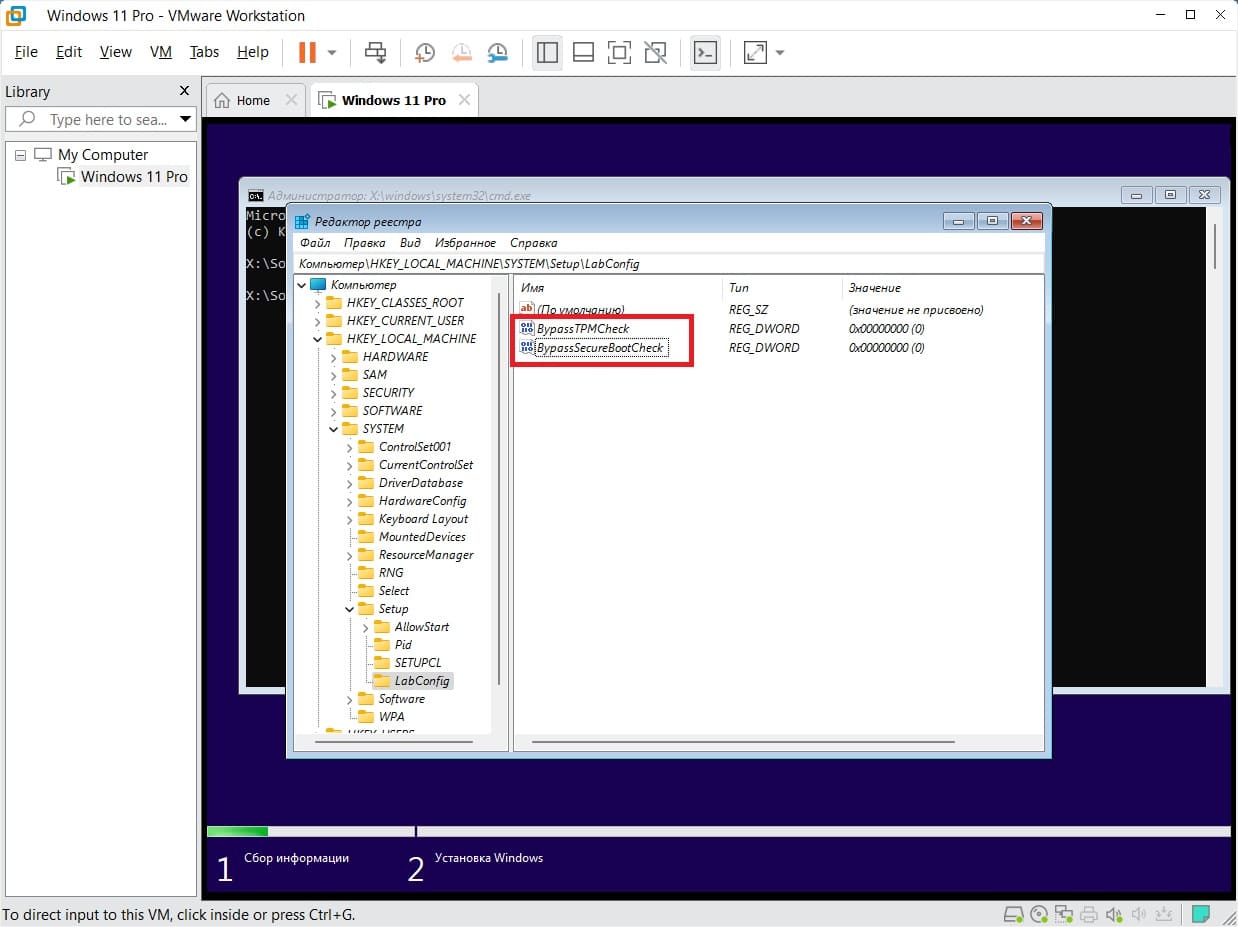Close the Windows 11 Pro tab
The width and height of the screenshot is (1238, 927).
464,100
